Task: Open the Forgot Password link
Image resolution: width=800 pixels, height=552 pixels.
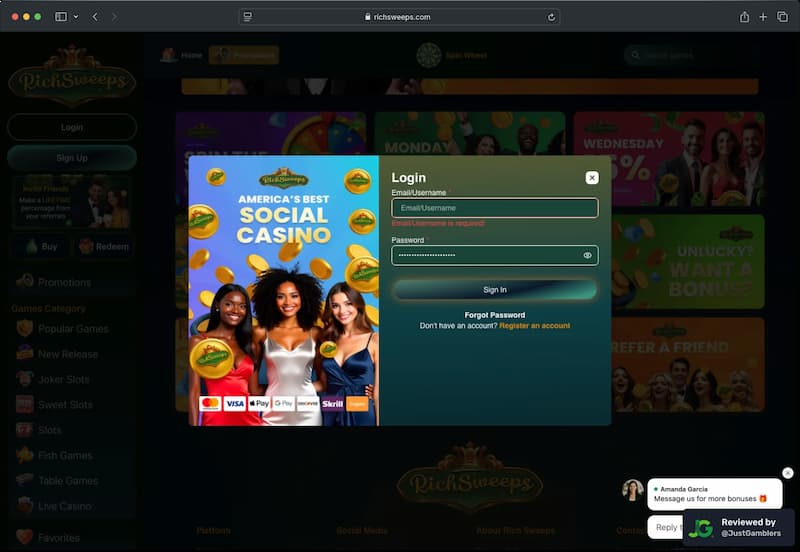Action: point(494,315)
